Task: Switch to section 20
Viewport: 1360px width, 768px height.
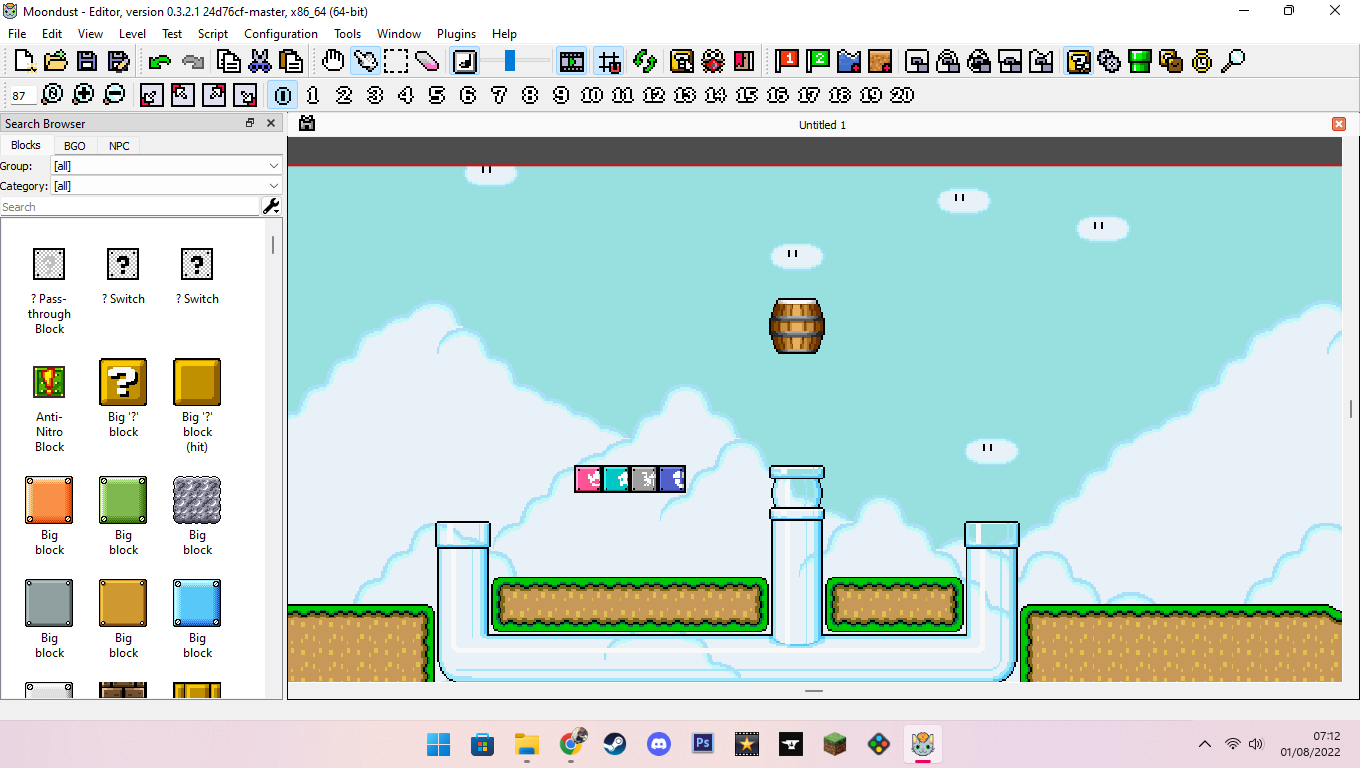Action: 902,95
